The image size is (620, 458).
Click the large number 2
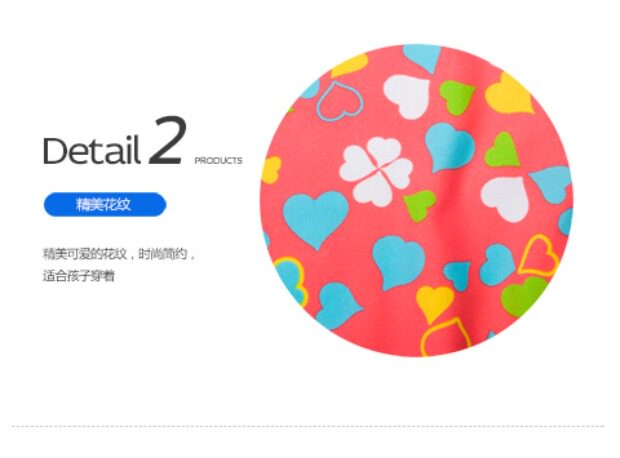167,140
